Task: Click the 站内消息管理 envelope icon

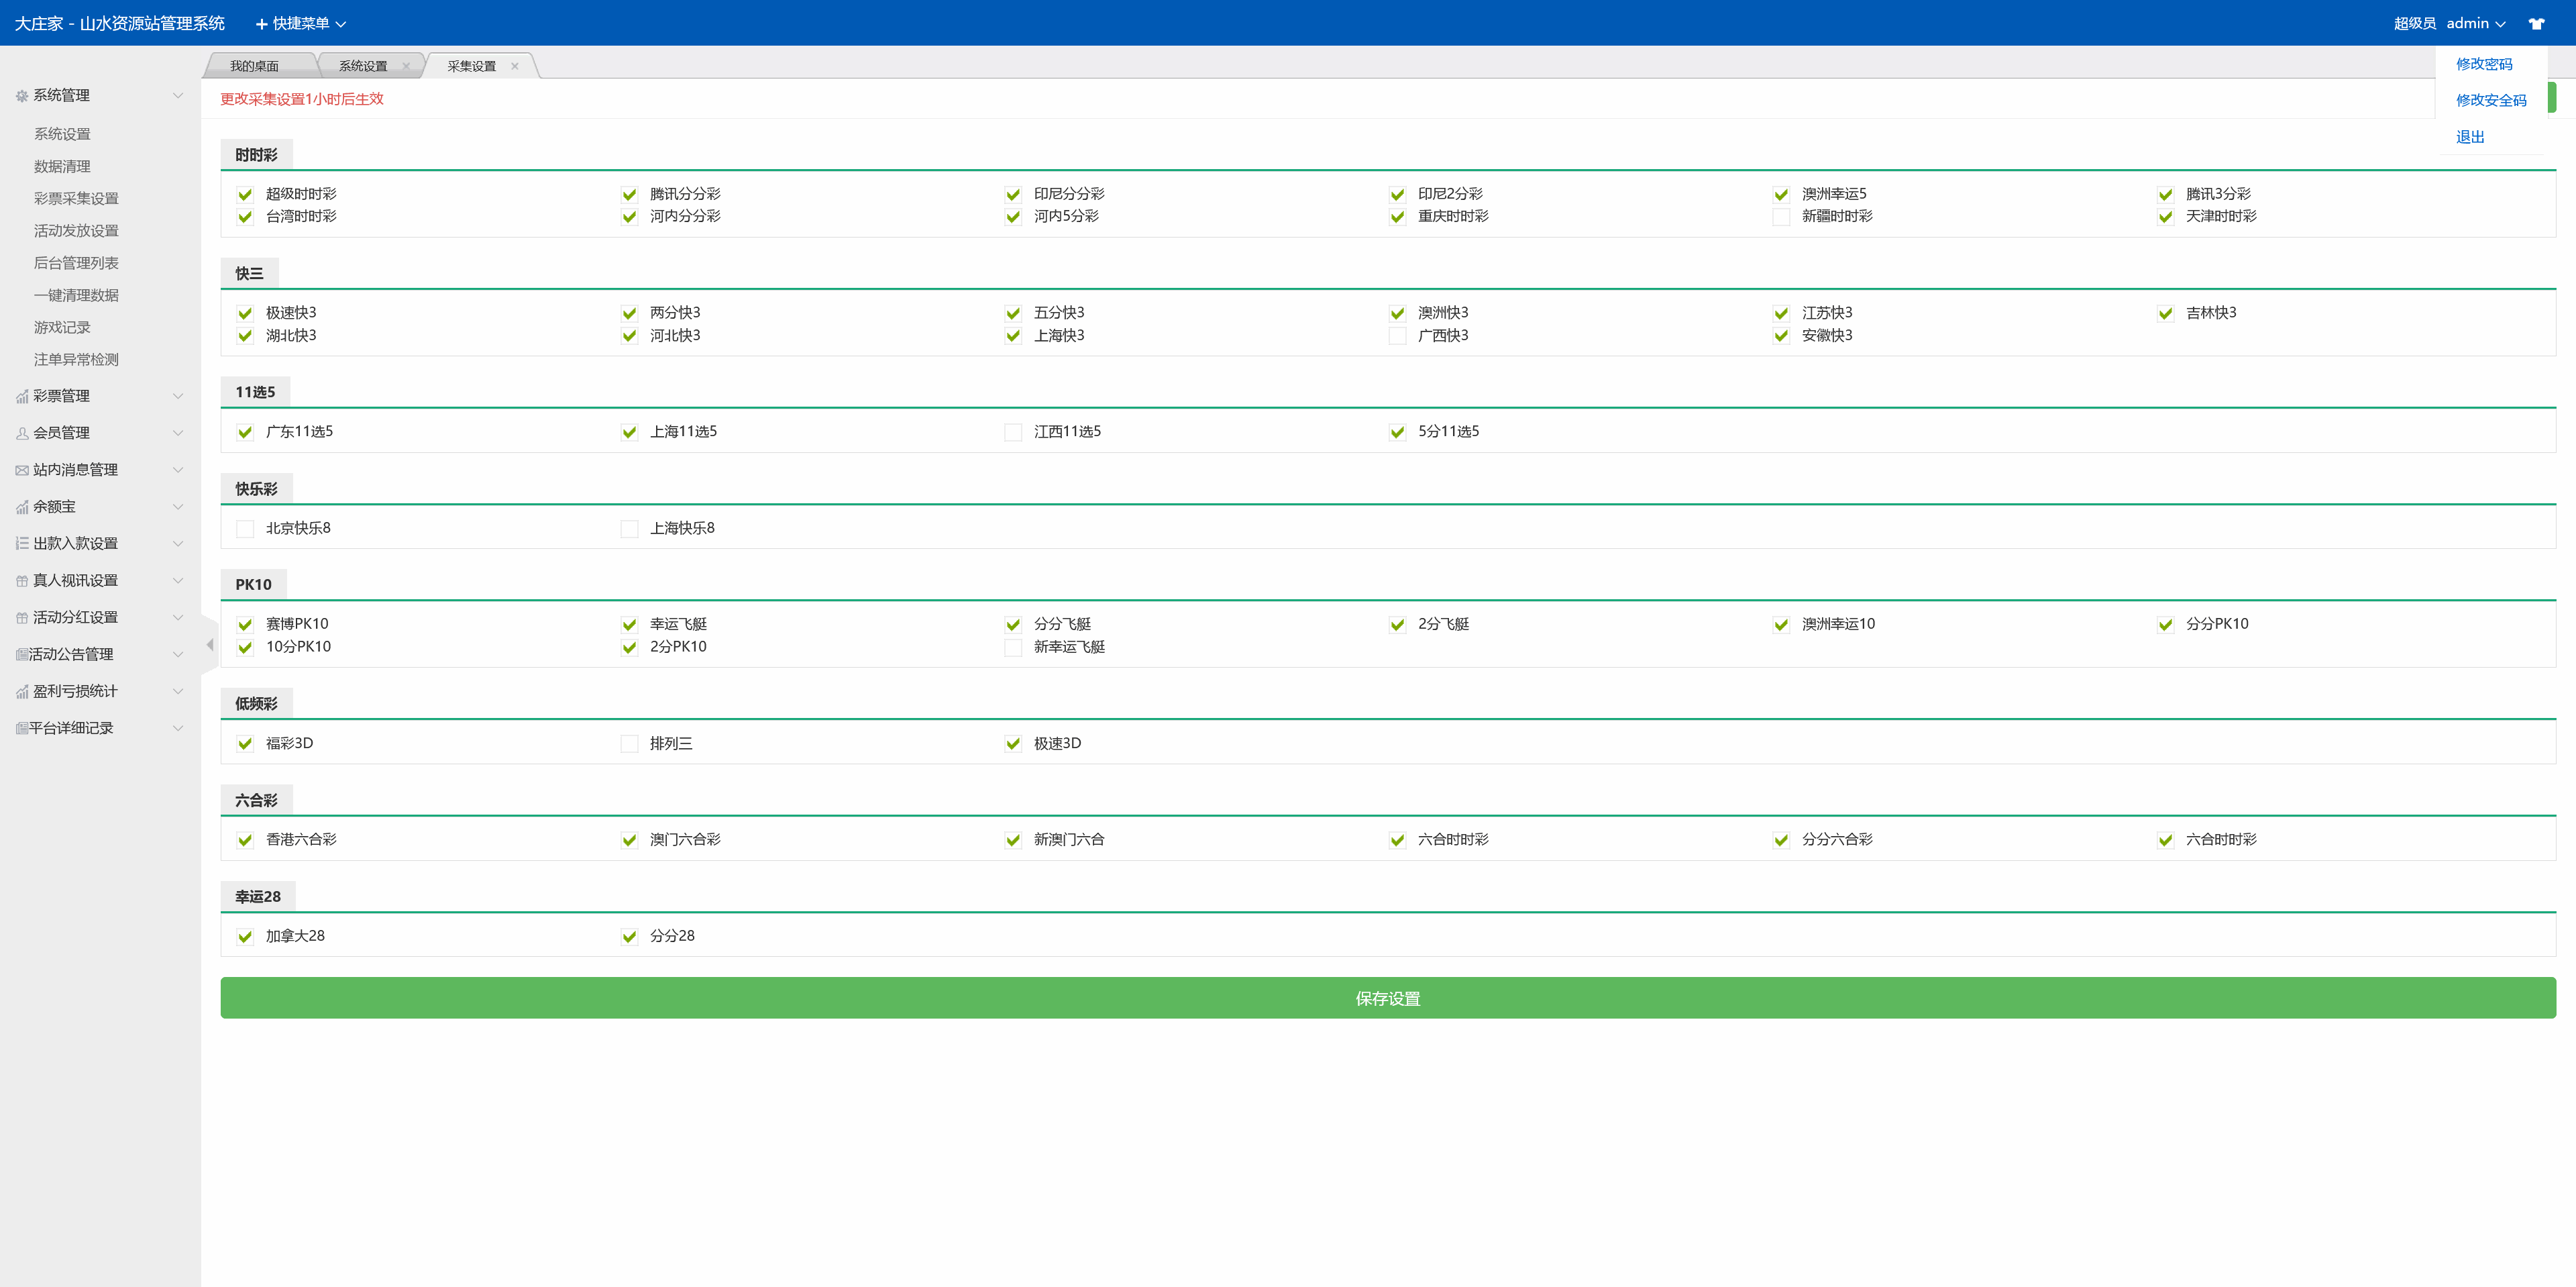Action: click(x=22, y=470)
